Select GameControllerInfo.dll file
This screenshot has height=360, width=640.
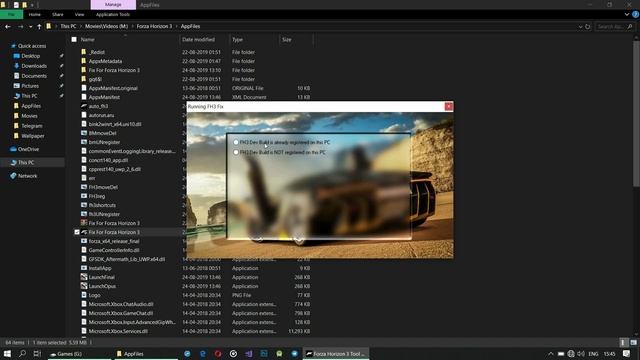[x=114, y=250]
